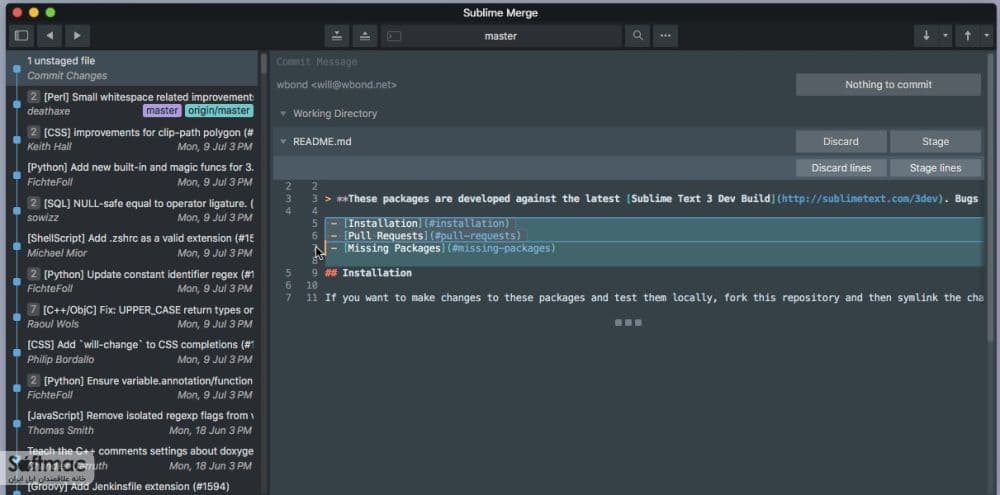Open the more options ellipsis button

[x=665, y=36]
